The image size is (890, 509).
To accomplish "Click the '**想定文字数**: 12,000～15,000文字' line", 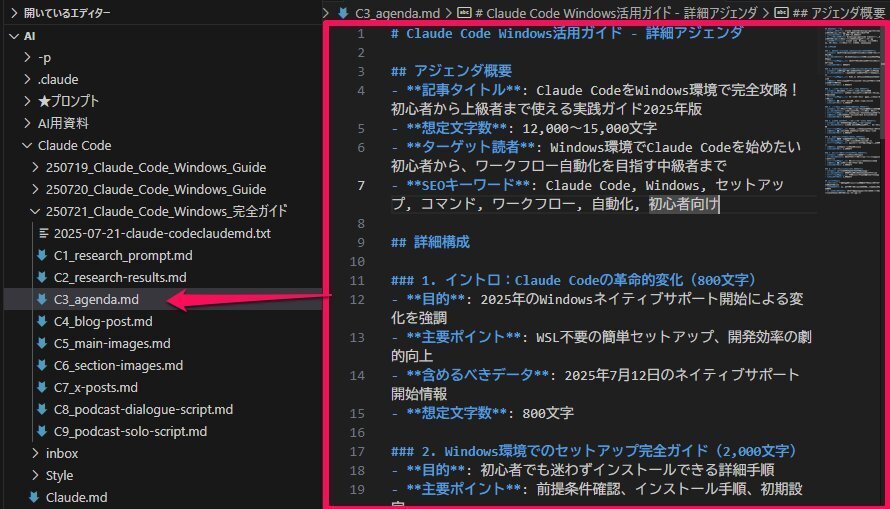I will point(524,128).
